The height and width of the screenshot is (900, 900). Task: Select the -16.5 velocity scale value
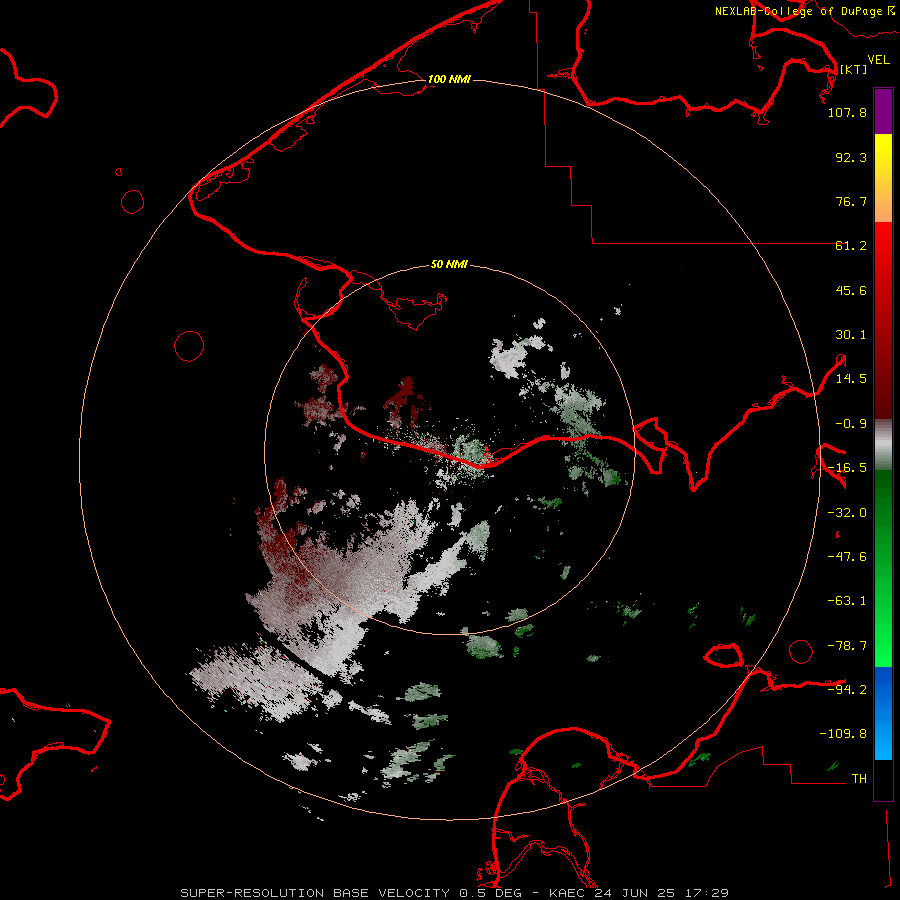pyautogui.click(x=847, y=468)
